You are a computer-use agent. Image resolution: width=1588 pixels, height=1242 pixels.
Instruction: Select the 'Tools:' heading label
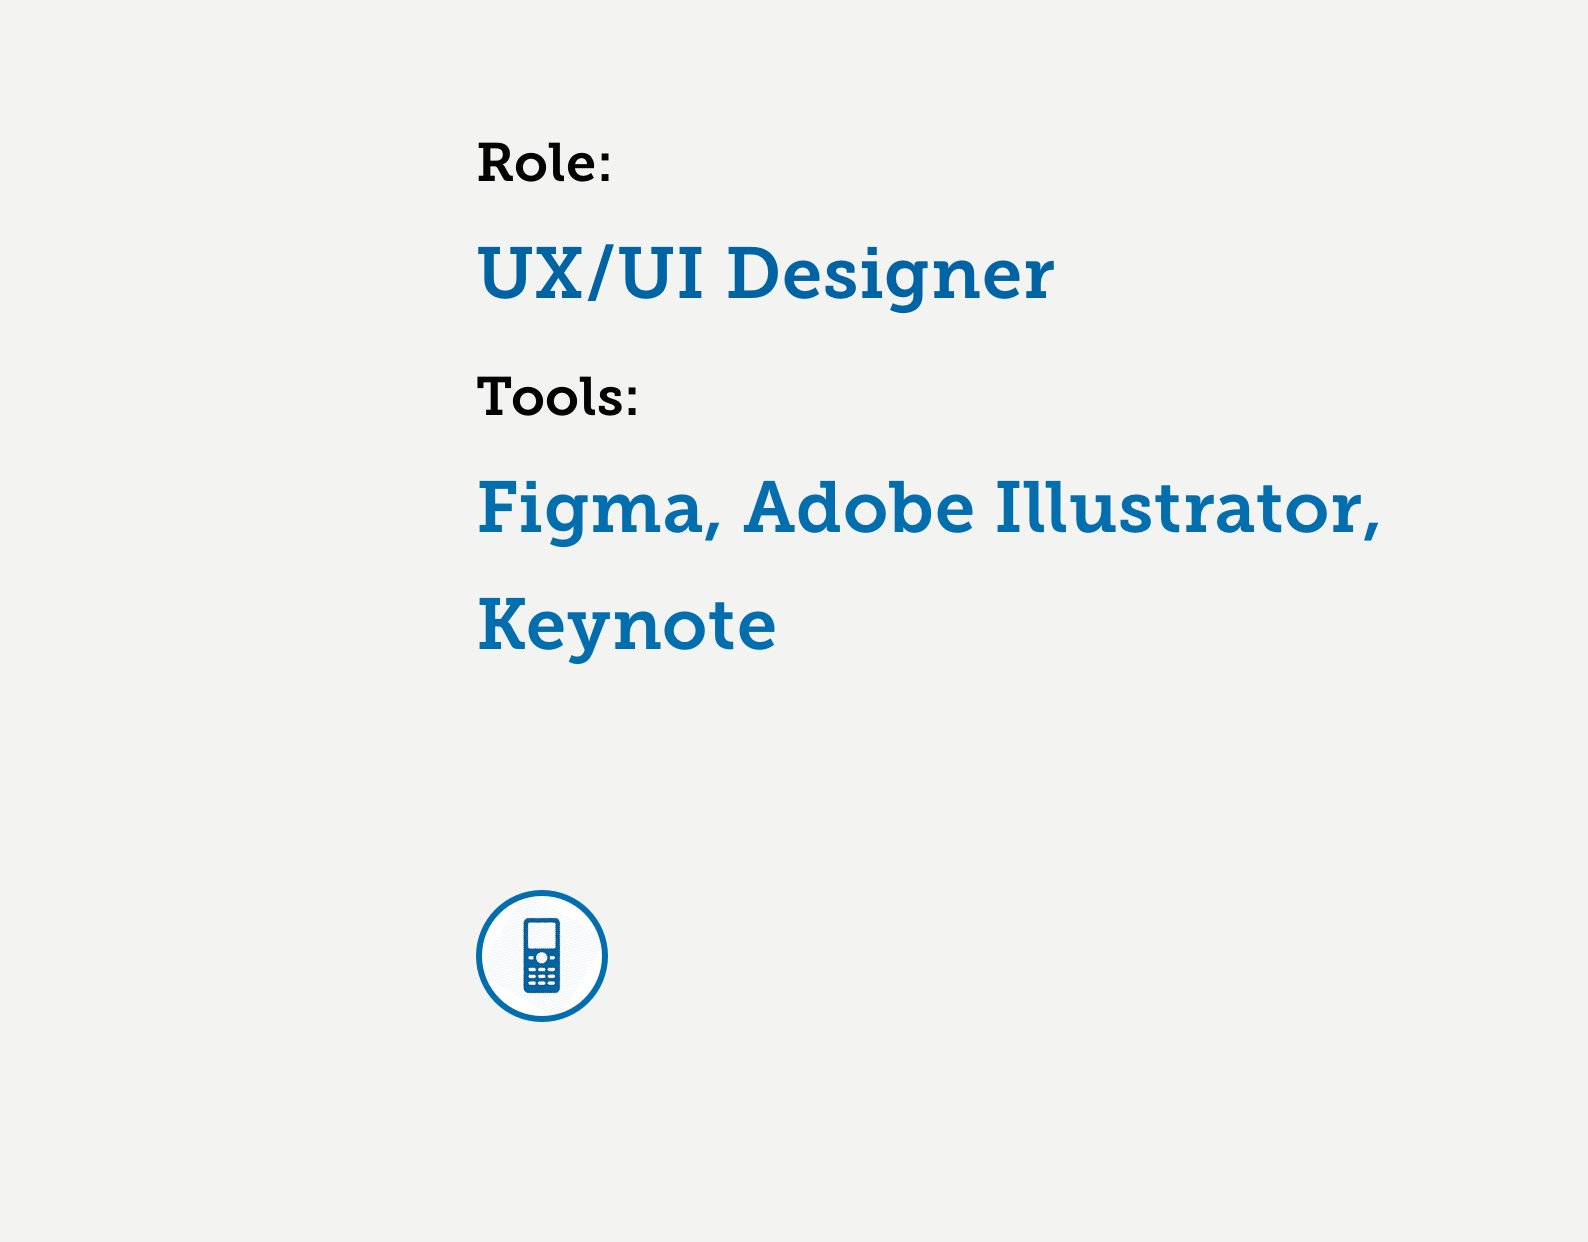[557, 396]
